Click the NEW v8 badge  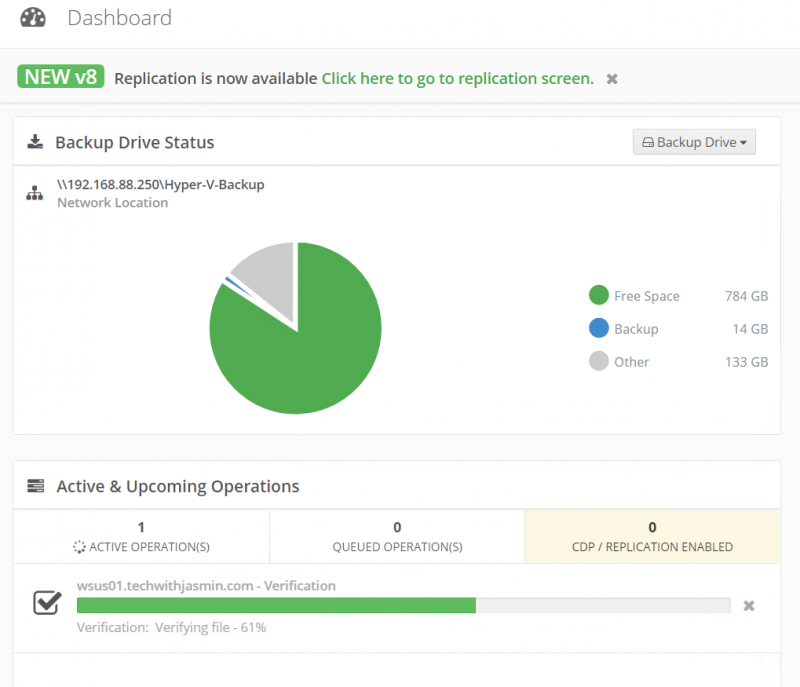click(x=60, y=76)
